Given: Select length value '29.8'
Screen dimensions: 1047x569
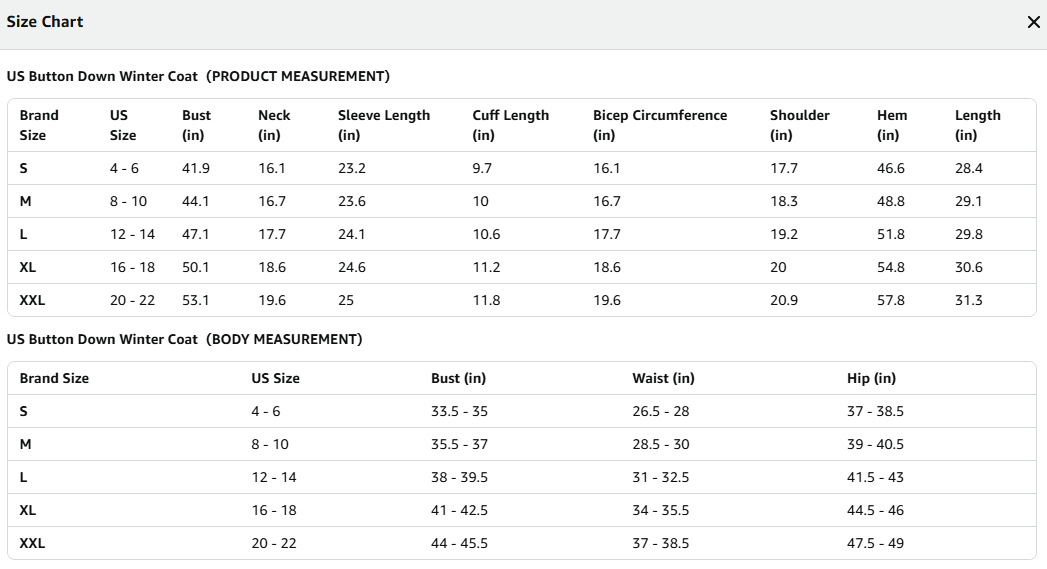Looking at the screenshot, I should [x=969, y=234].
